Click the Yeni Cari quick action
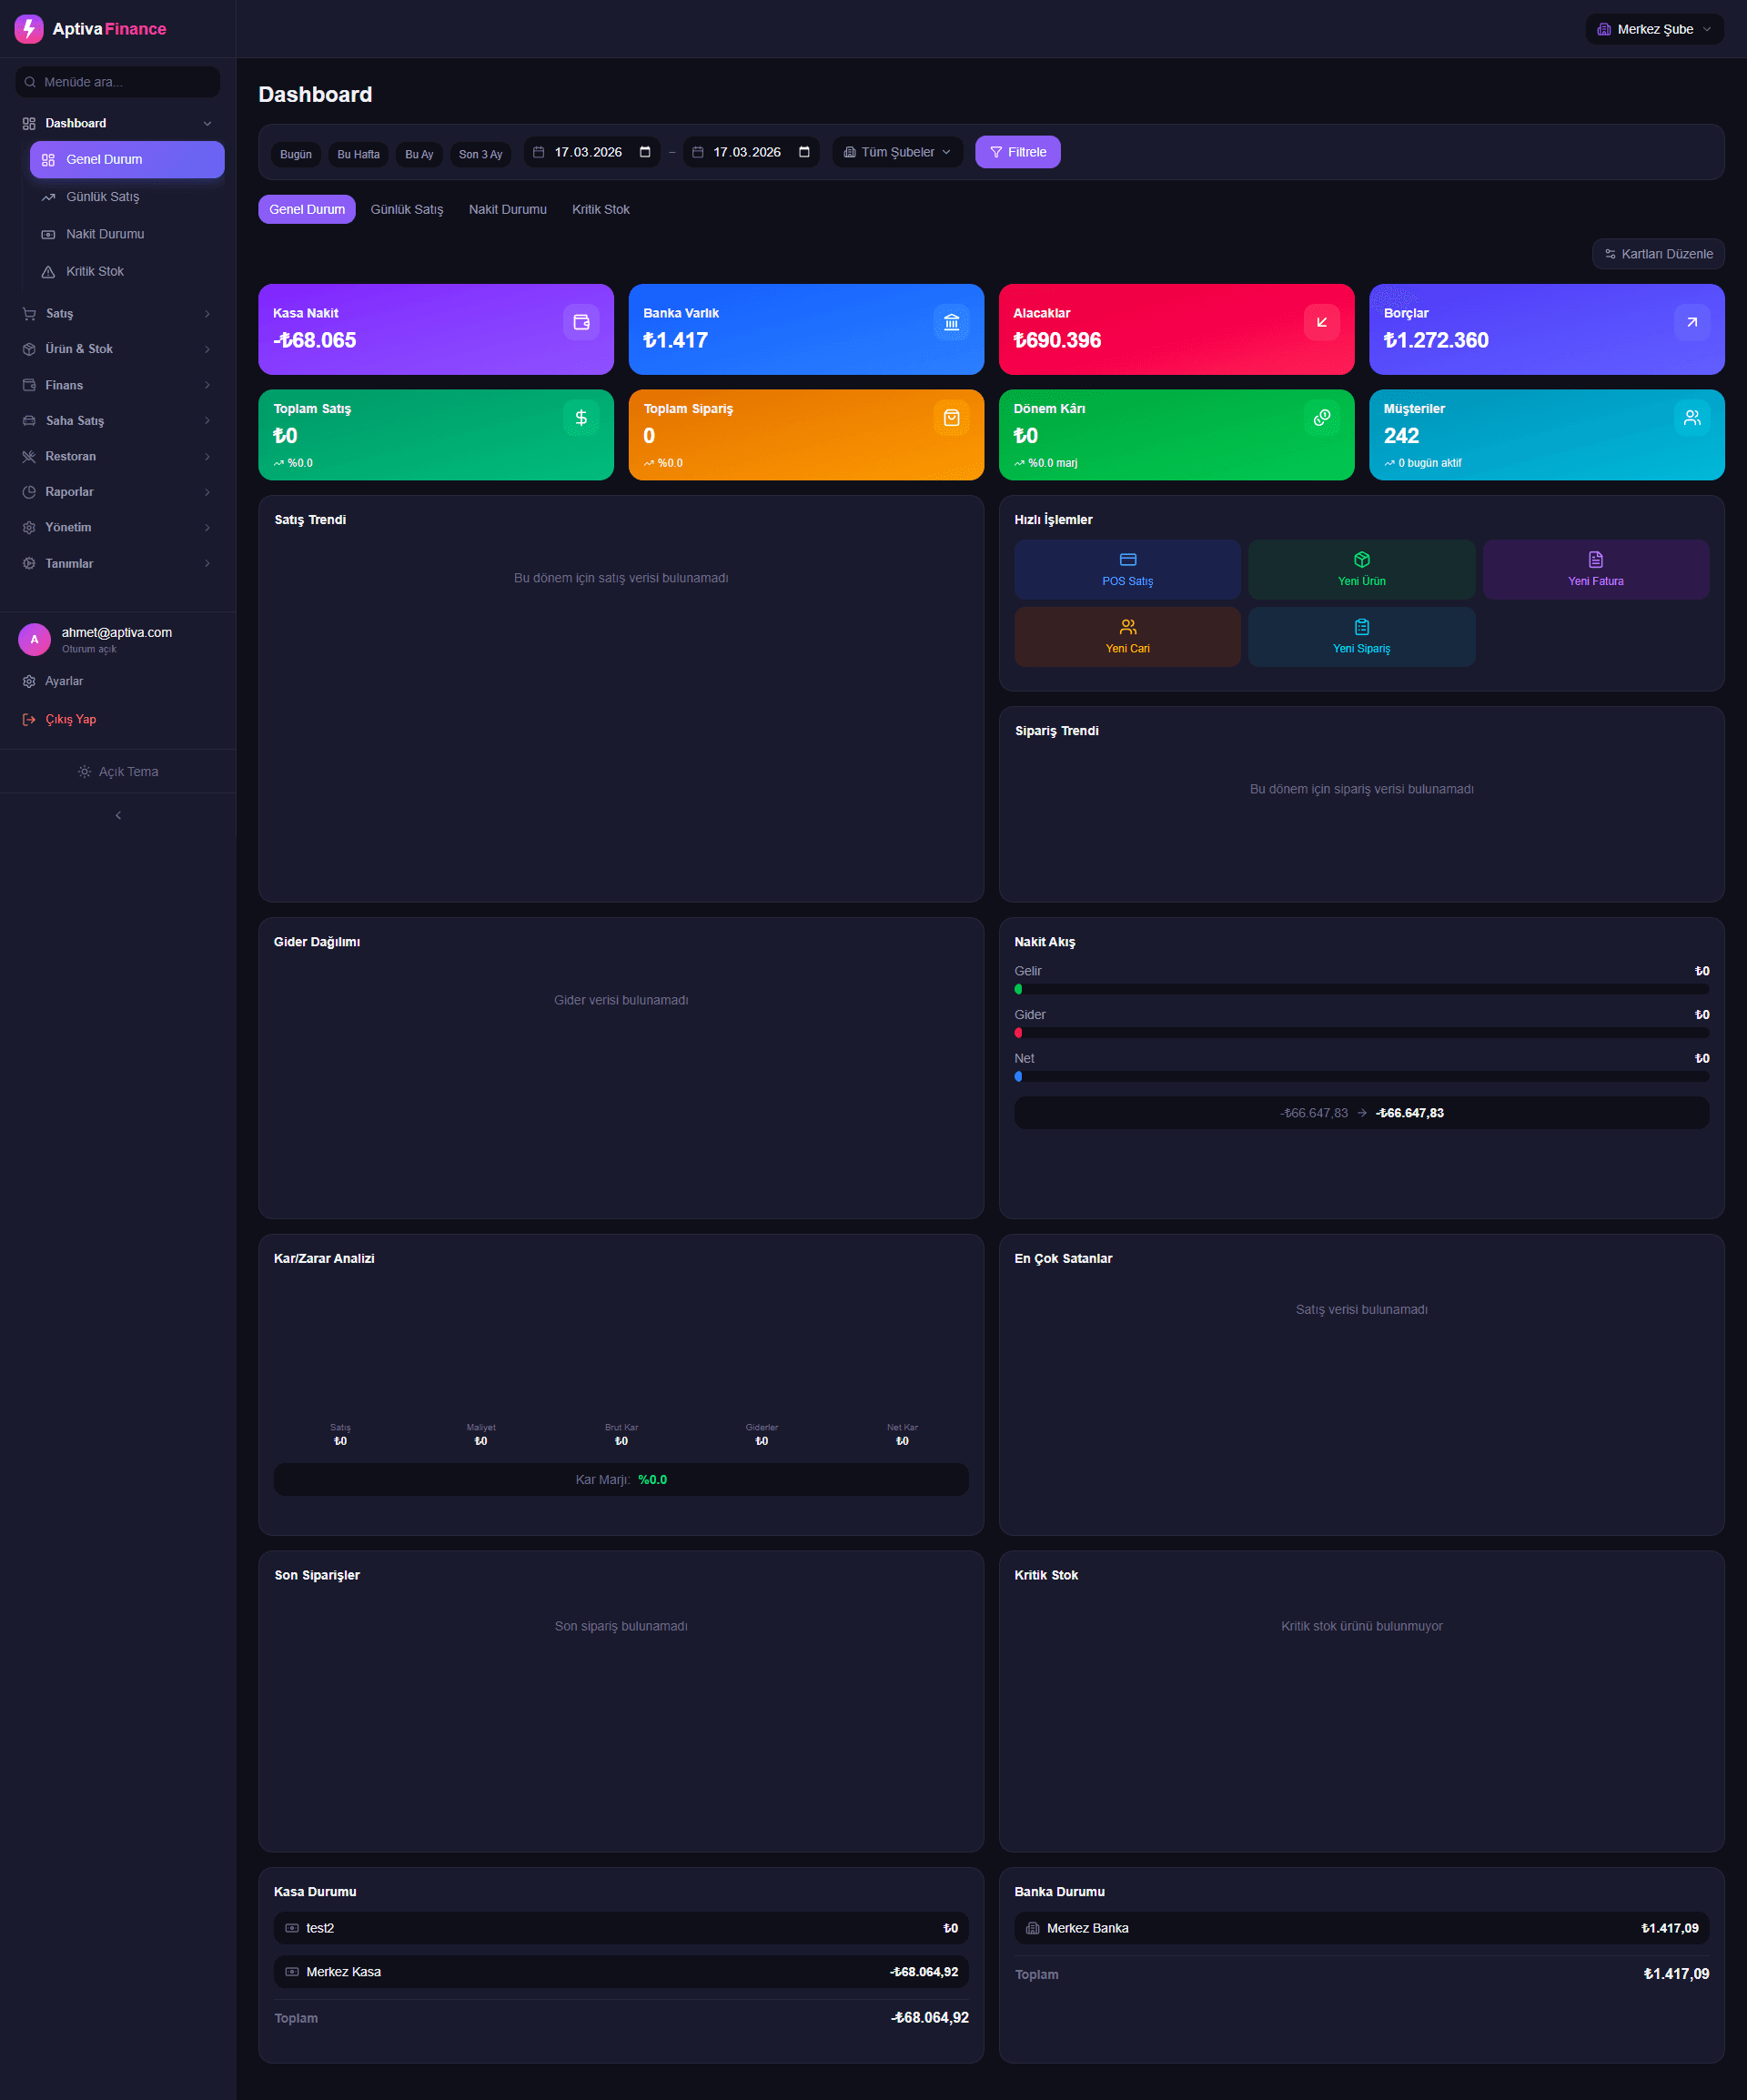 1127,636
